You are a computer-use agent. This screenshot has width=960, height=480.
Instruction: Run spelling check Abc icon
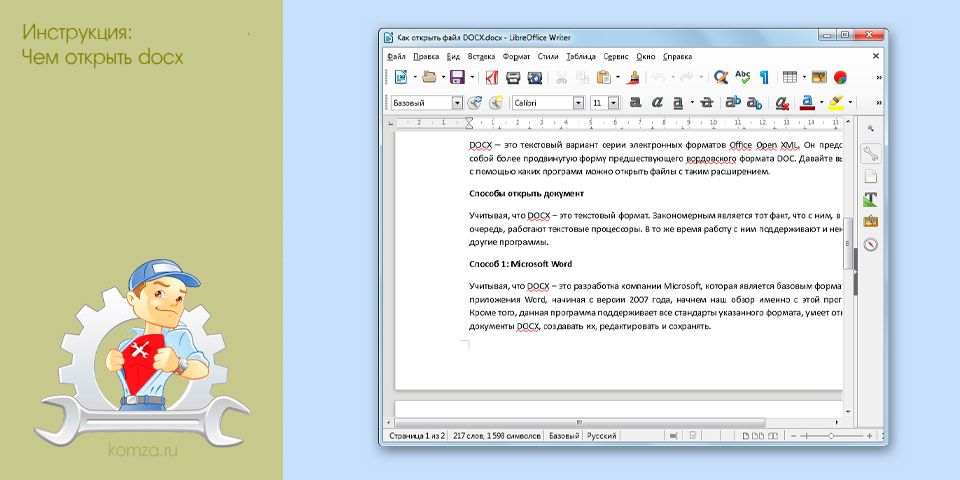(743, 77)
